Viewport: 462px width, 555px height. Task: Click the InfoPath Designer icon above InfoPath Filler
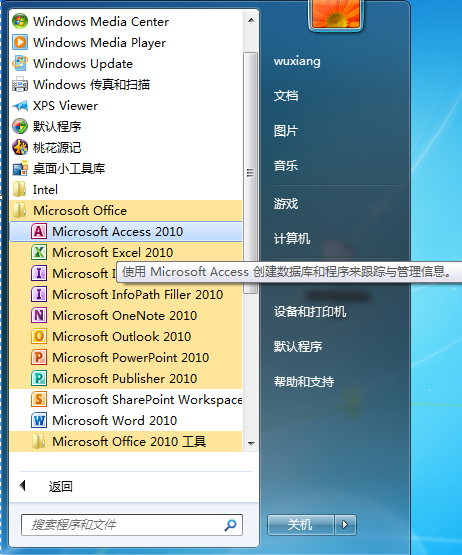tap(39, 273)
